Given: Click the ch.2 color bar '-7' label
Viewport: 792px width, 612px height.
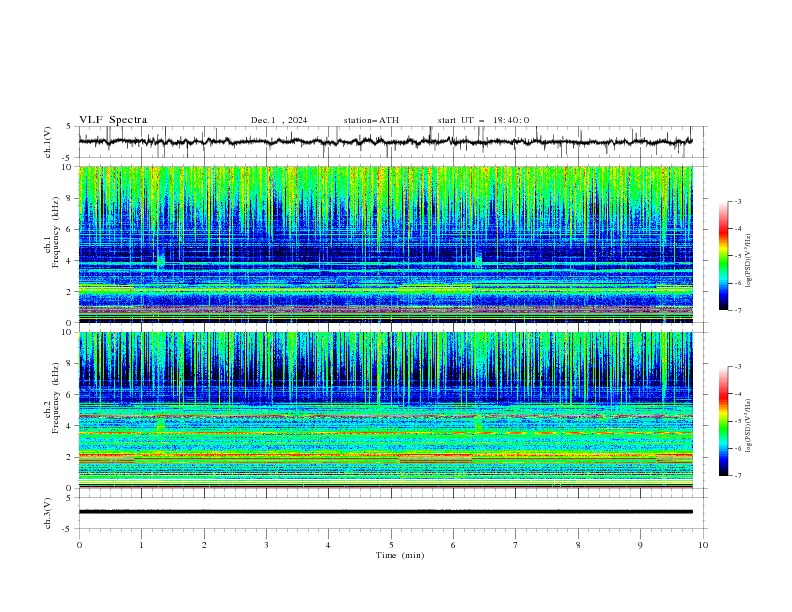Looking at the screenshot, I should pyautogui.click(x=737, y=475).
